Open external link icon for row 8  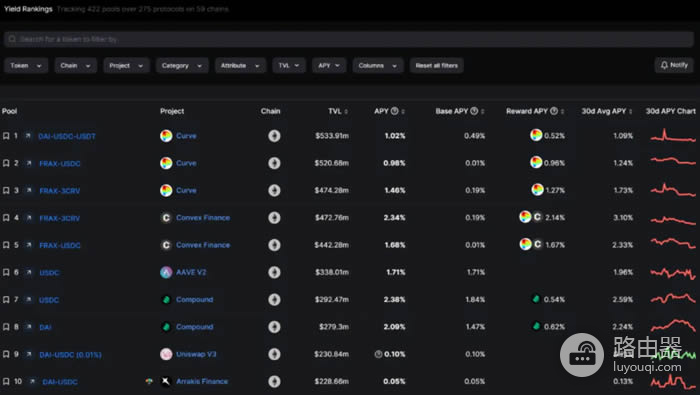(x=29, y=327)
